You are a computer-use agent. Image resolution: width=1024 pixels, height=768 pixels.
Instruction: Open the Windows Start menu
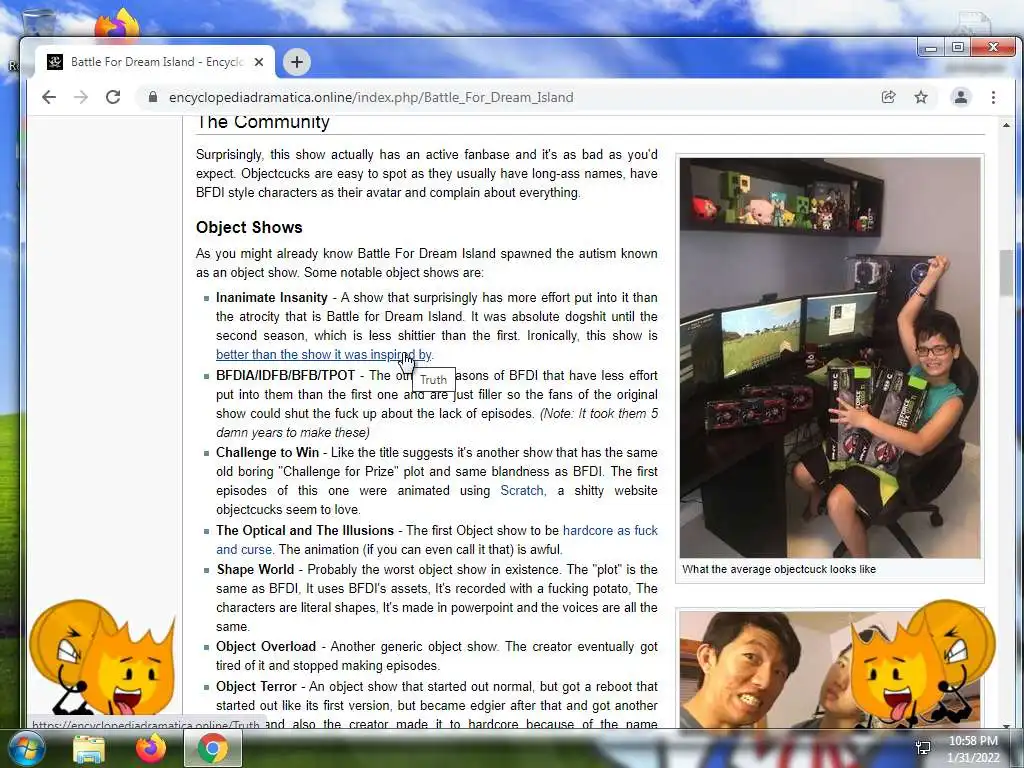point(25,748)
